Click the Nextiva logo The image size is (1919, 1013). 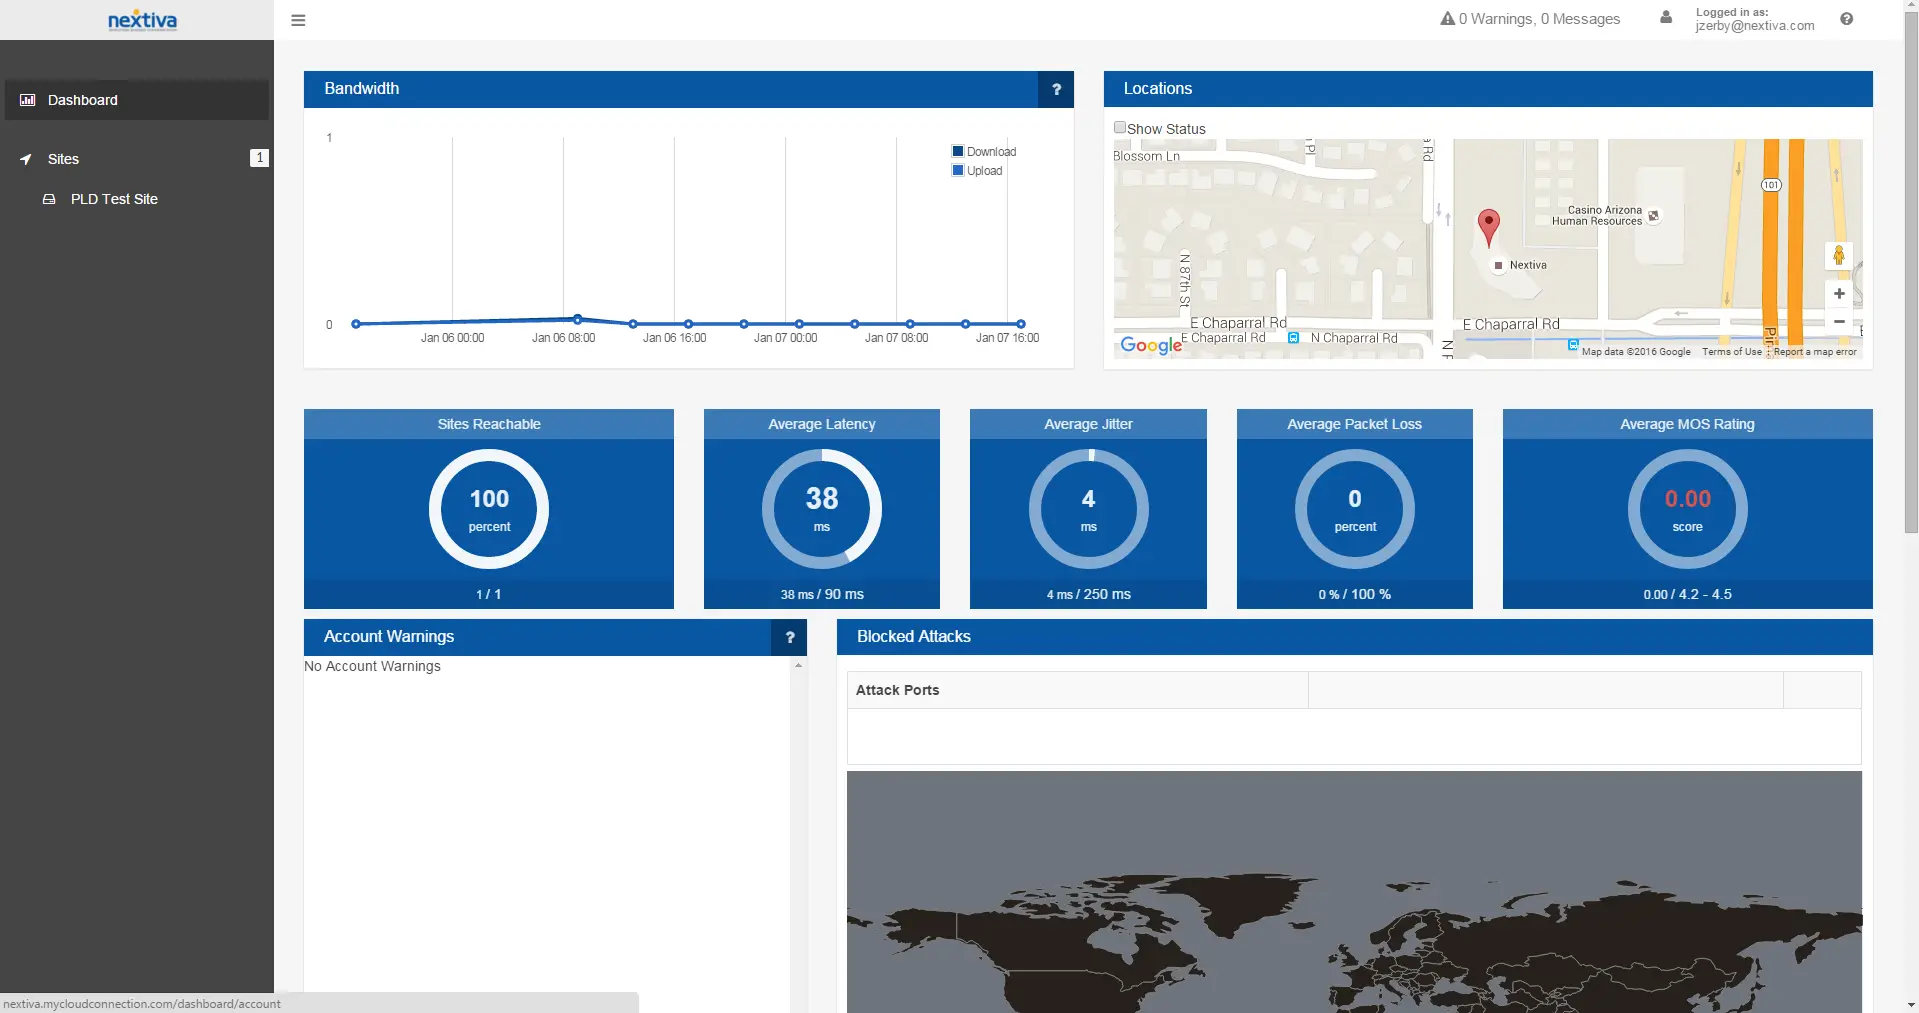[x=142, y=20]
